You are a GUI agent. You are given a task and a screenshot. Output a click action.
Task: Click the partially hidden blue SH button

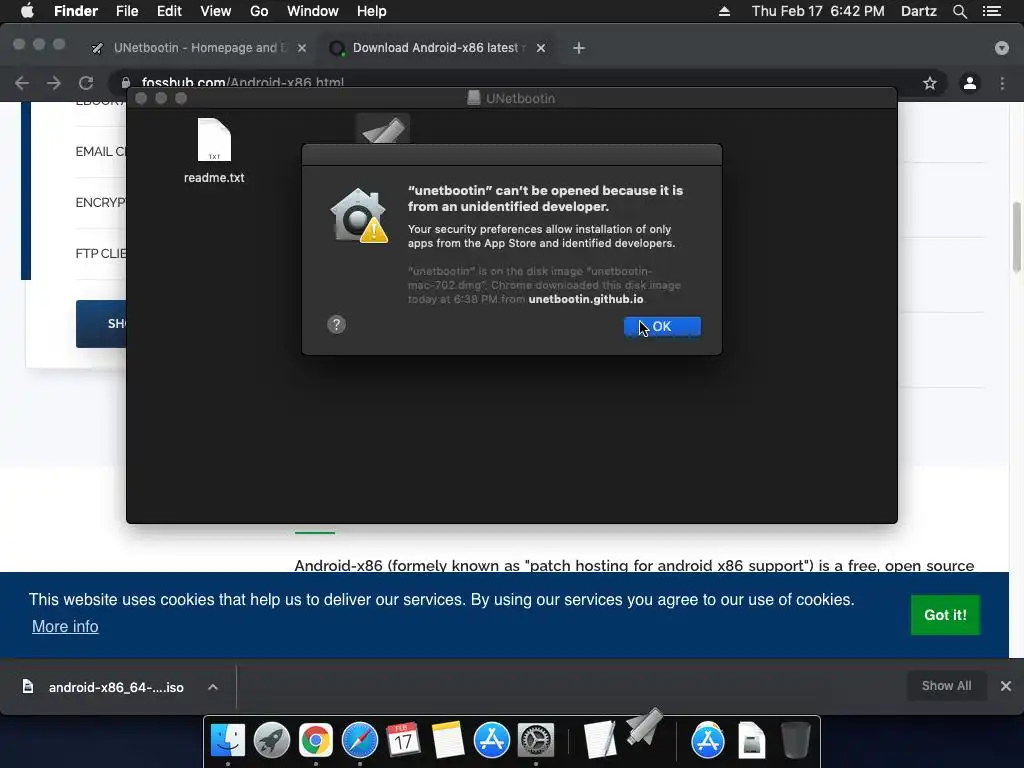pyautogui.click(x=101, y=324)
